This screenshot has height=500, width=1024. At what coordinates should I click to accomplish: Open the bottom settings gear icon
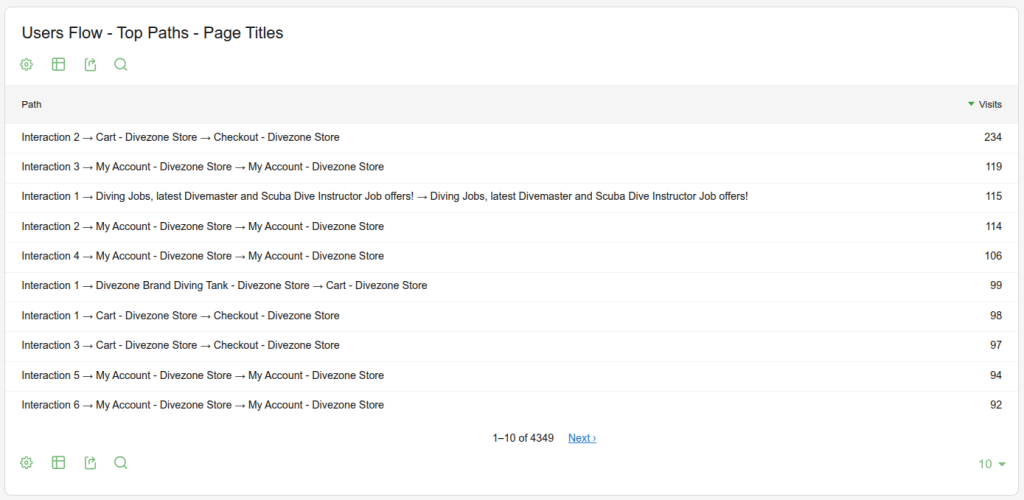pyautogui.click(x=26, y=463)
